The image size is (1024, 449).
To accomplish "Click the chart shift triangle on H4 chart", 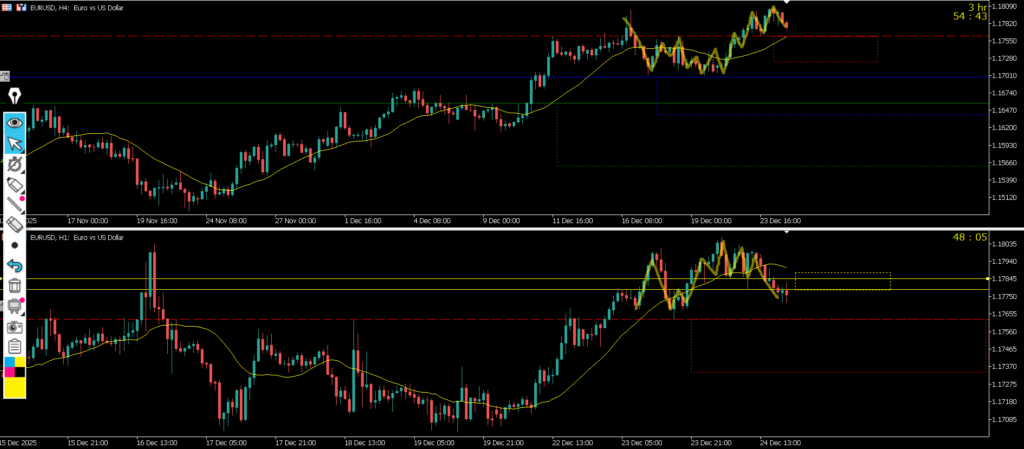I will coord(787,4).
